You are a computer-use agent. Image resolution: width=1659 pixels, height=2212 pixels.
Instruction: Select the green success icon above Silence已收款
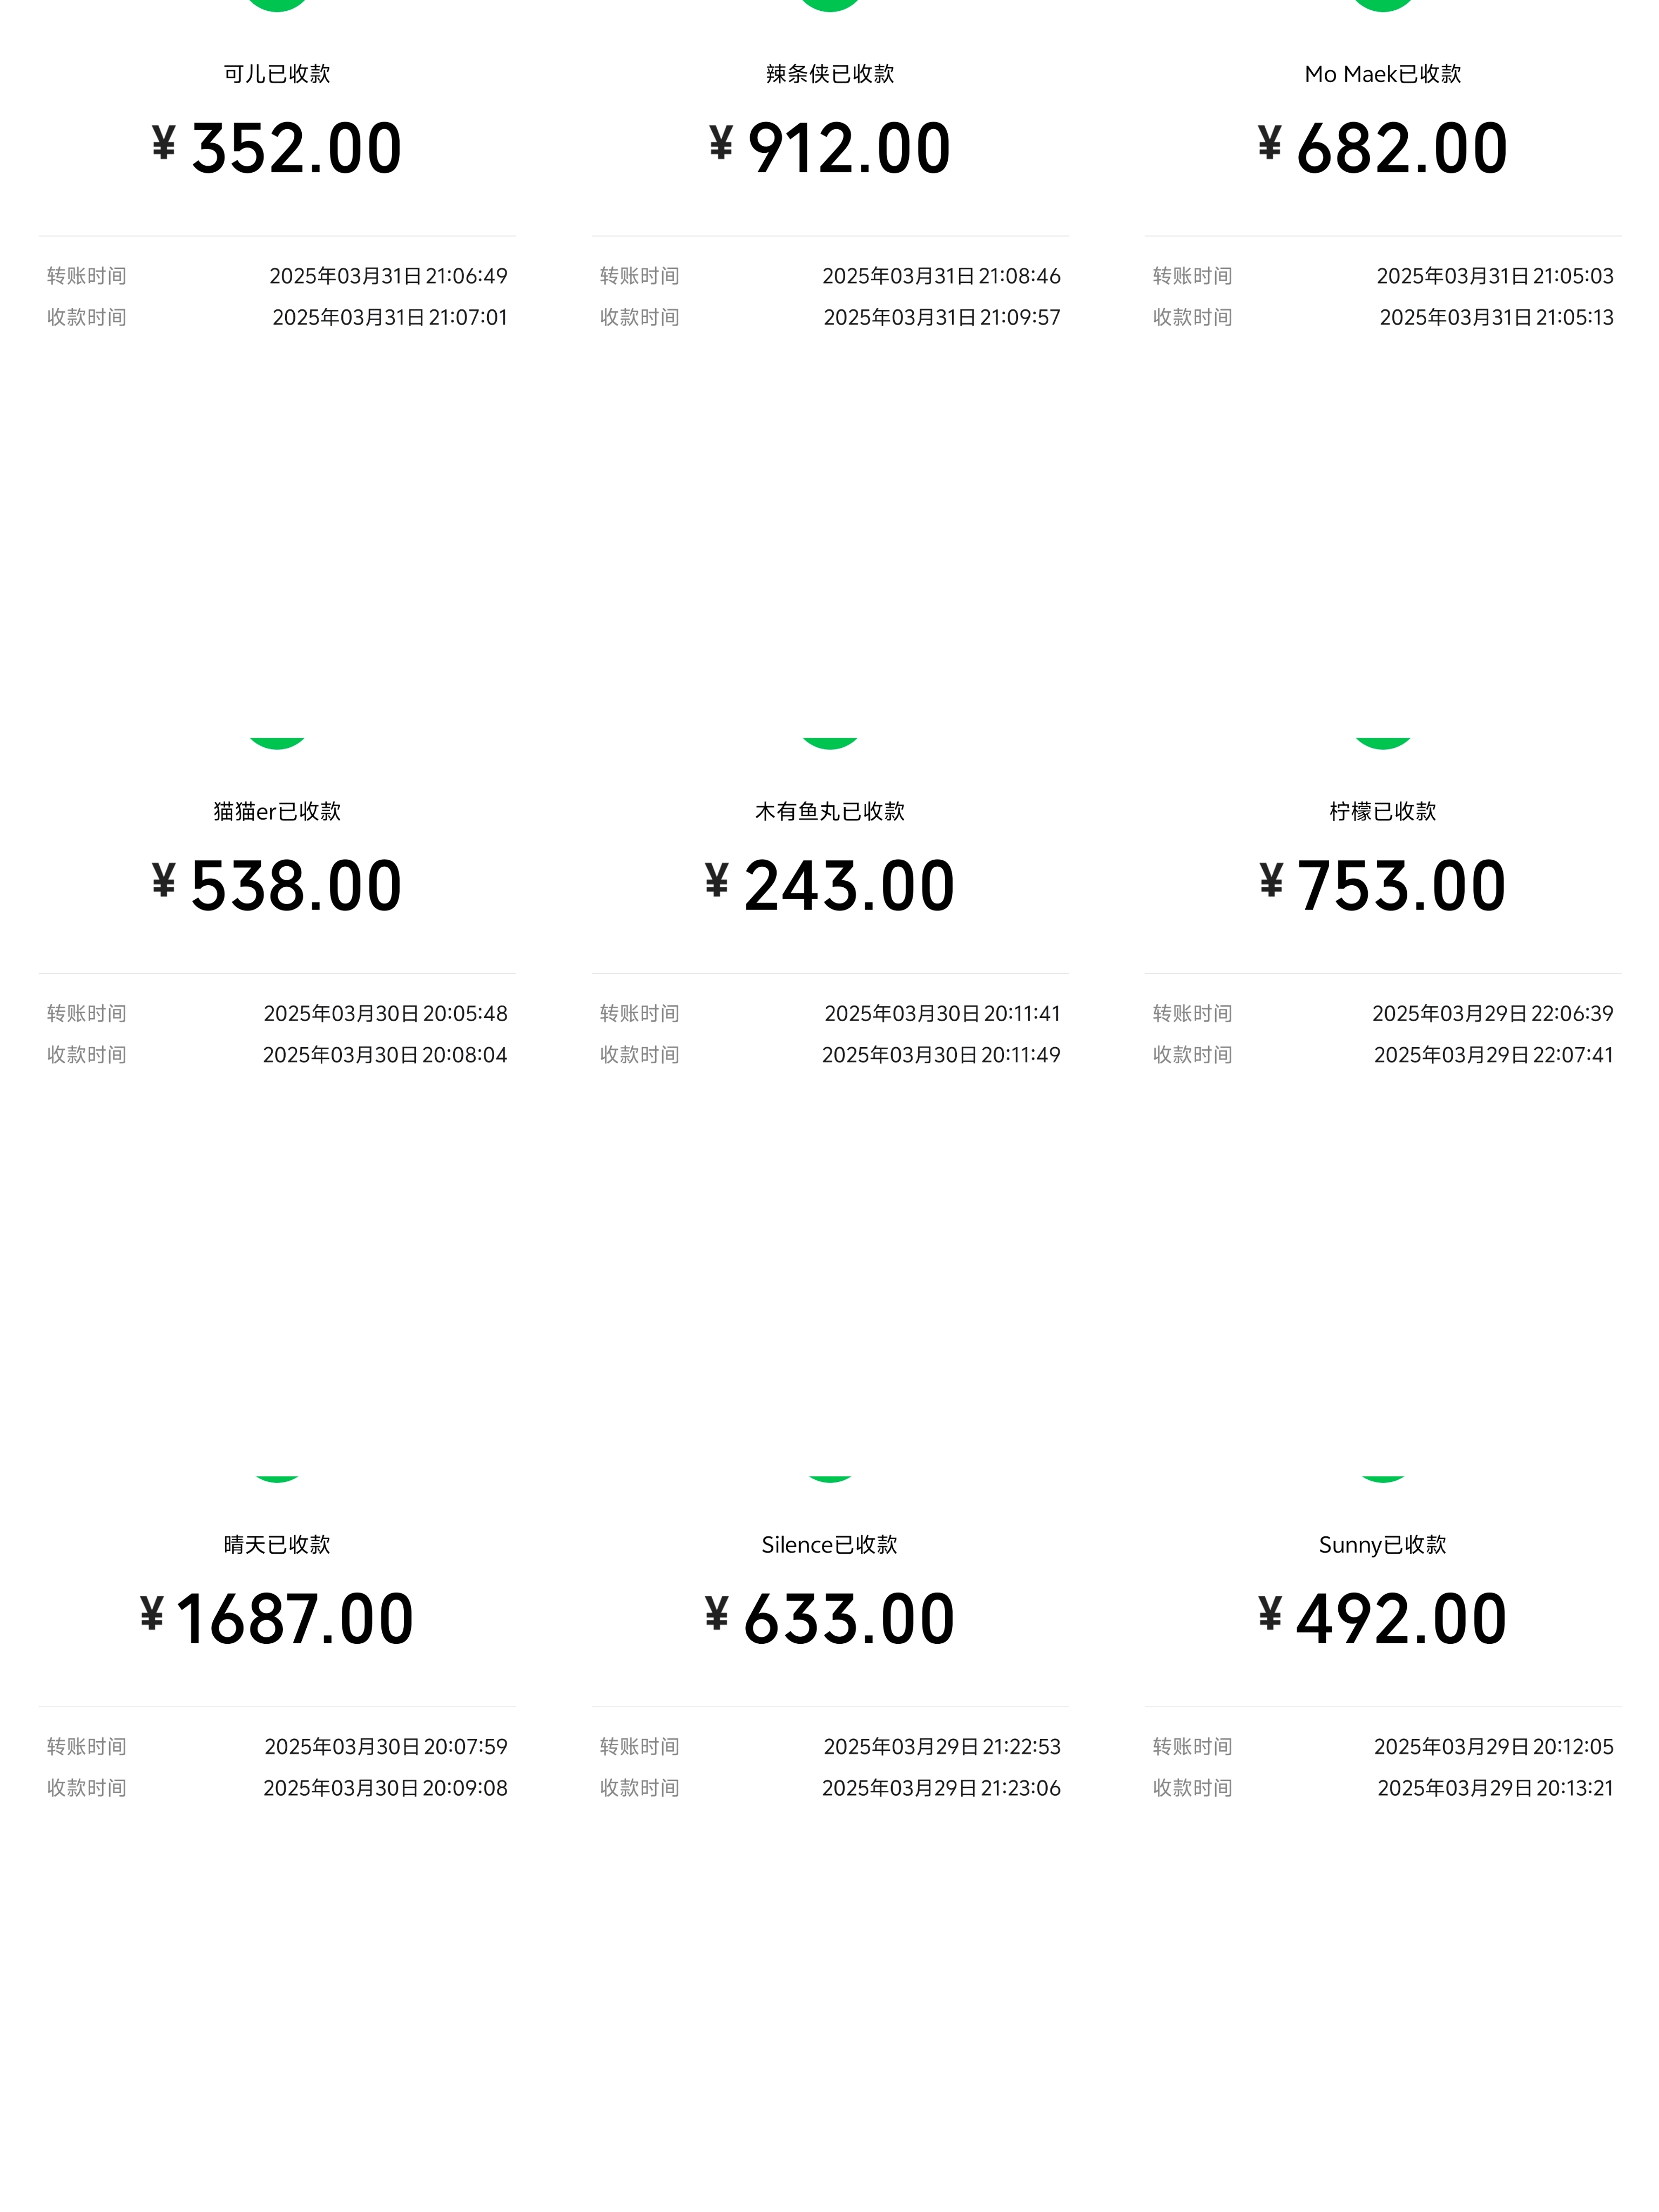[830, 1477]
